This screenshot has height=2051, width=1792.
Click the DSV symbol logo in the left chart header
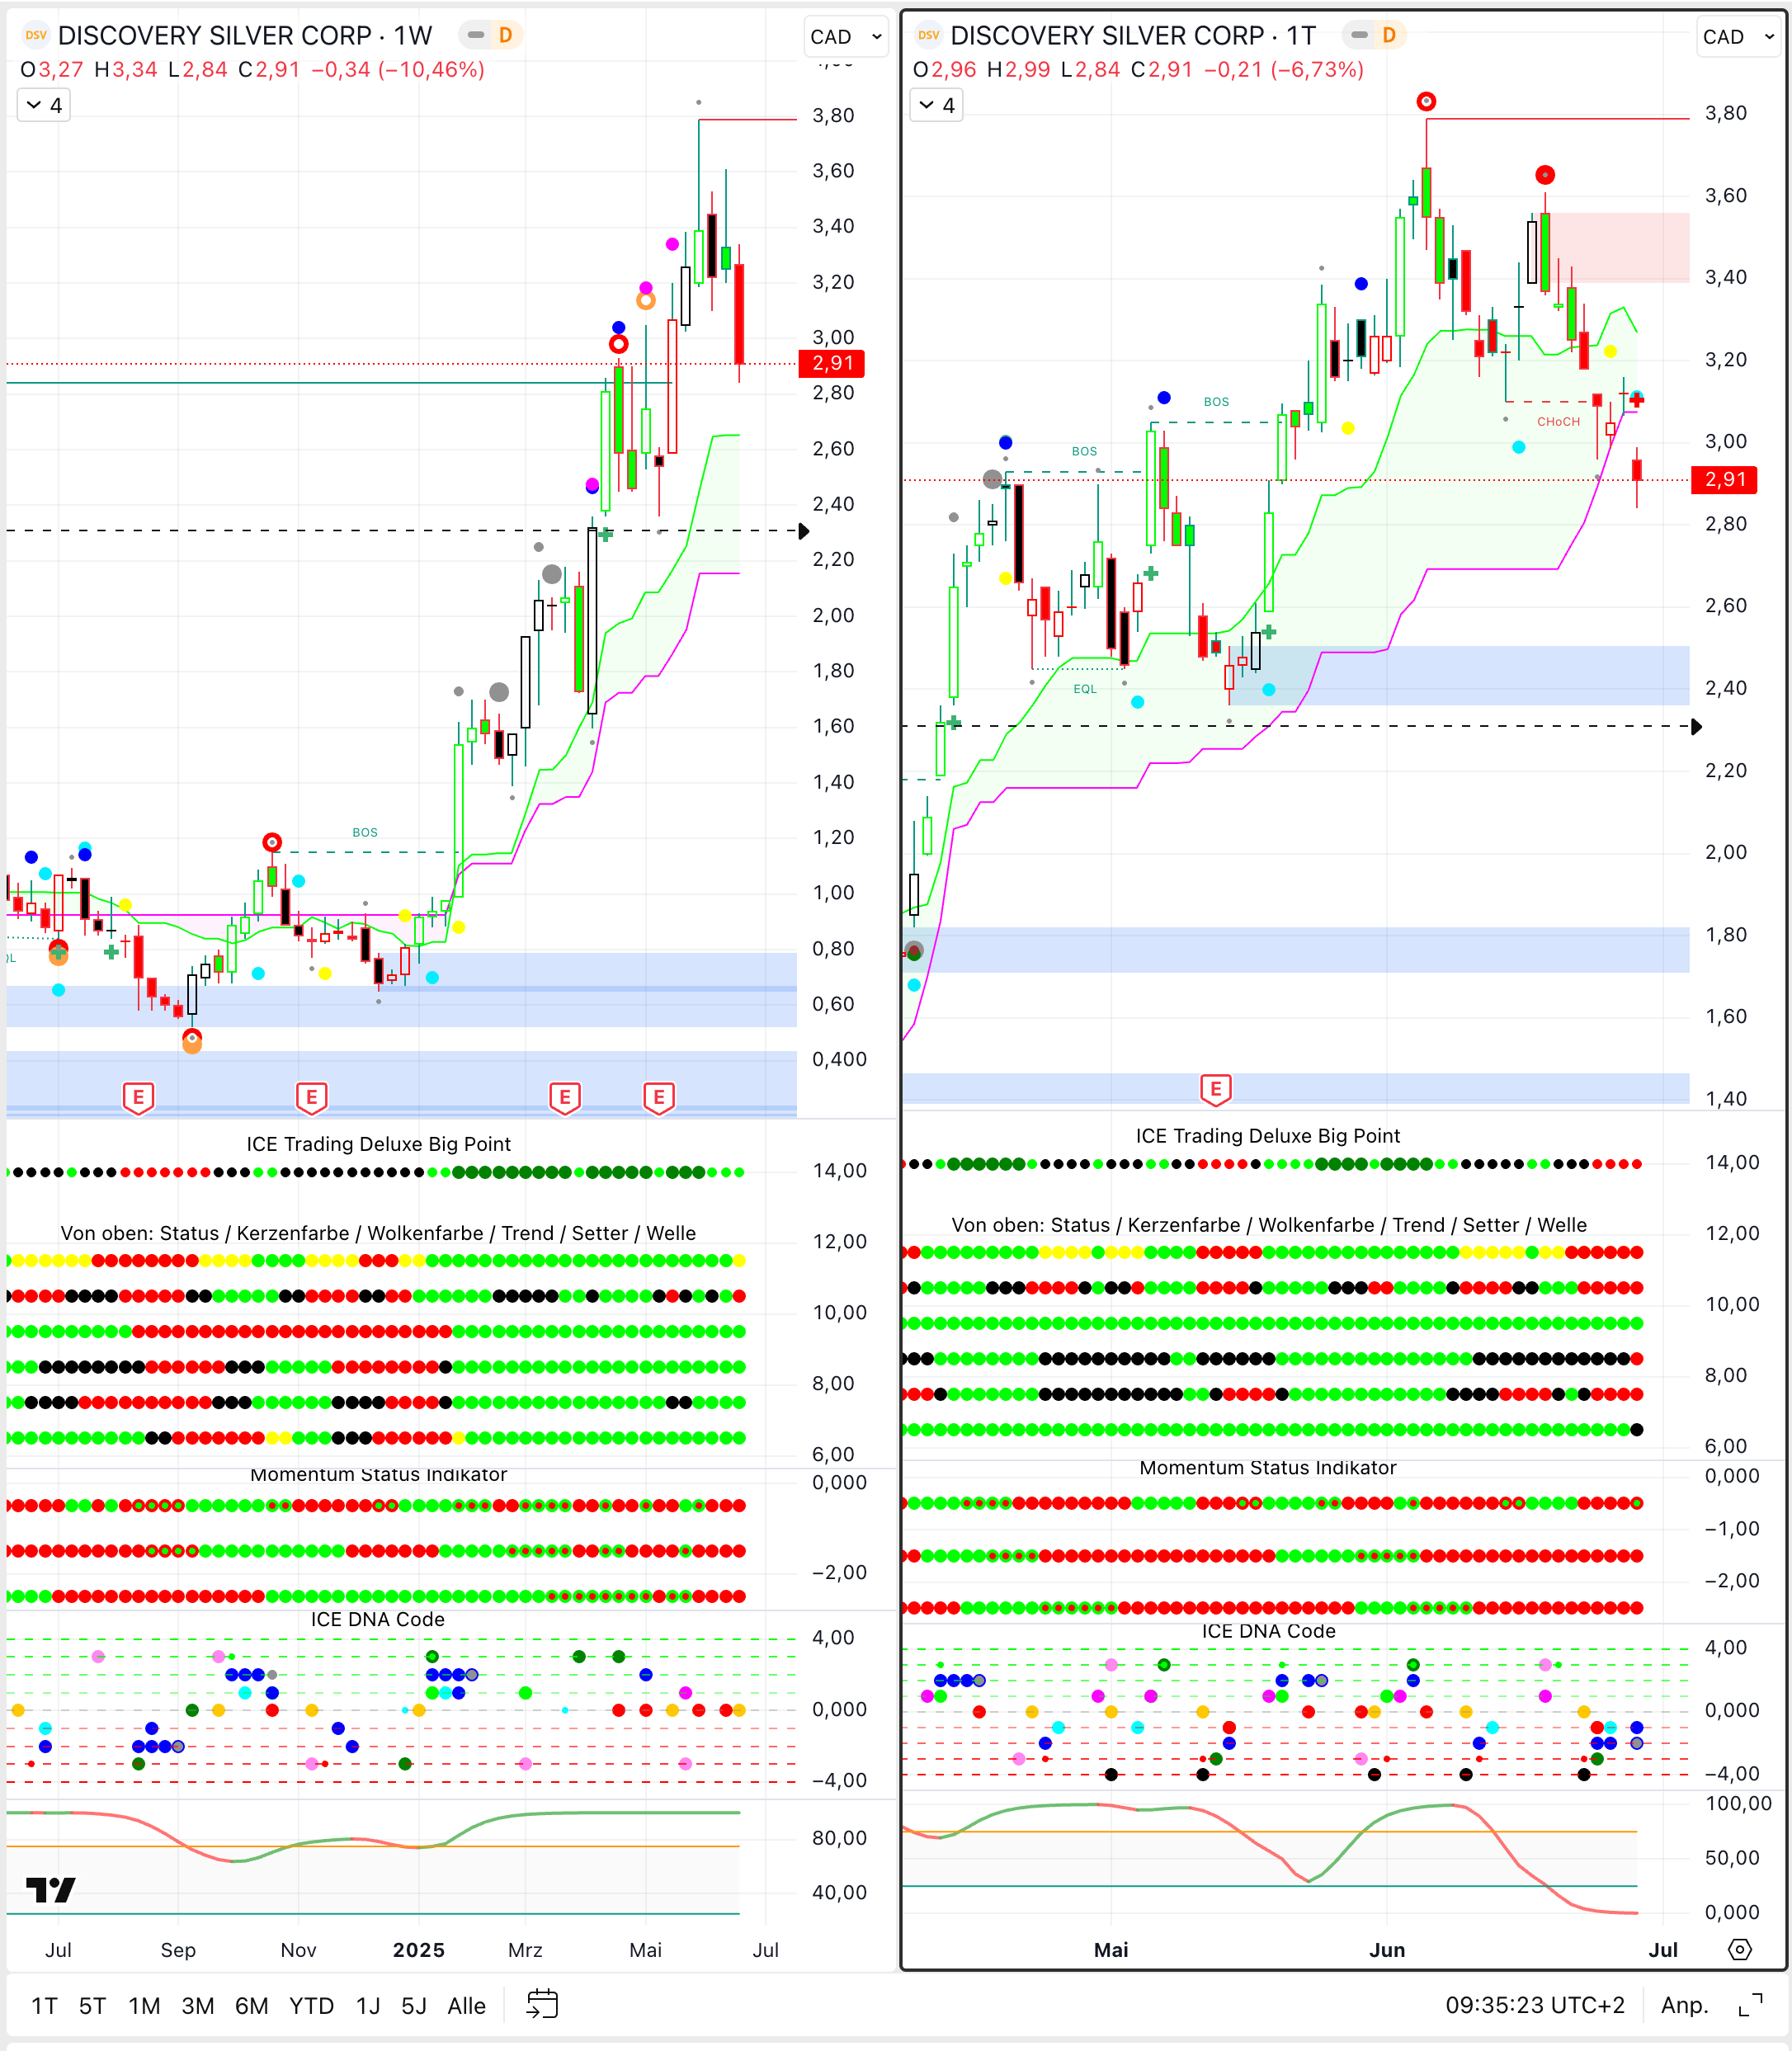[x=36, y=35]
